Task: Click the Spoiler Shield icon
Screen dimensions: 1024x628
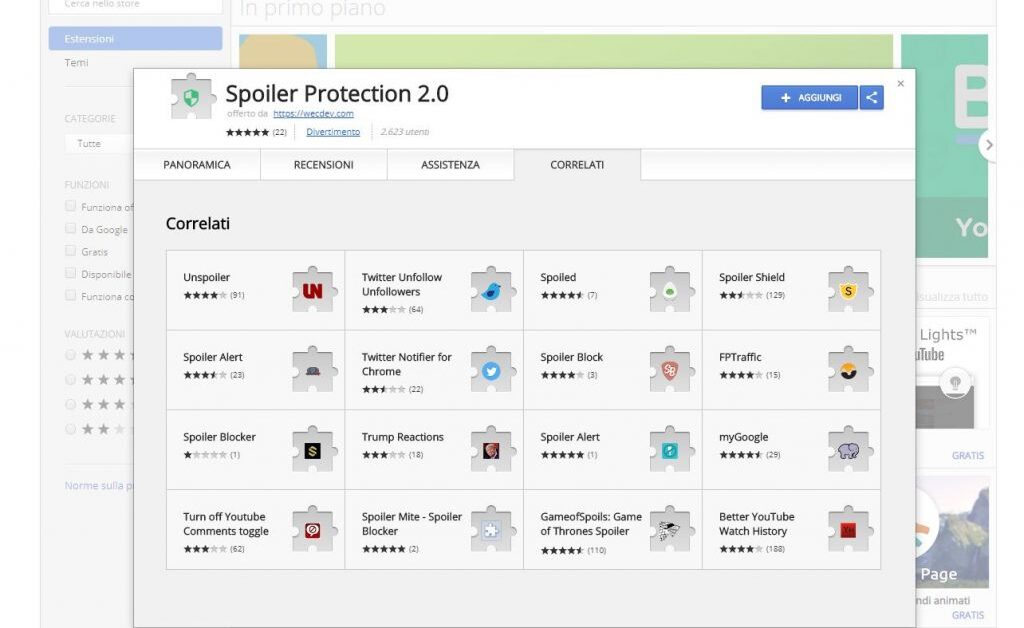Action: [x=849, y=290]
